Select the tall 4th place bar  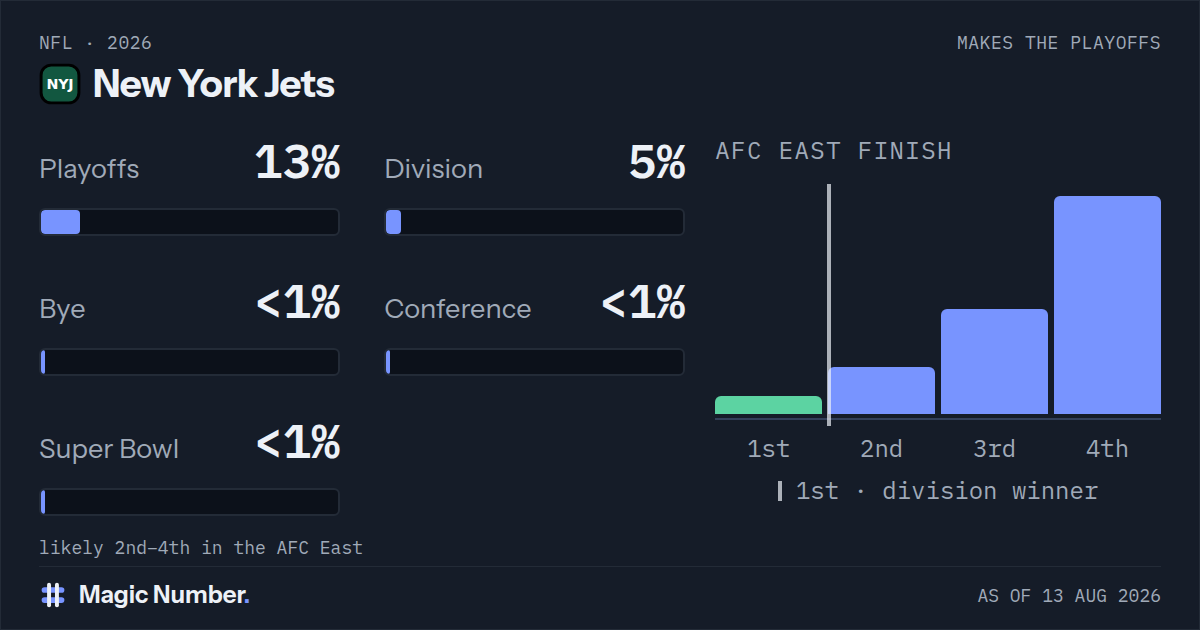[1108, 305]
